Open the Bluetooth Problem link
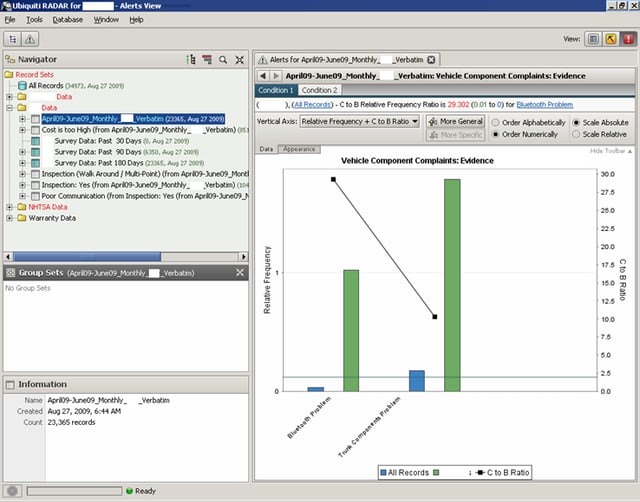The height and width of the screenshot is (502, 640). click(x=547, y=103)
